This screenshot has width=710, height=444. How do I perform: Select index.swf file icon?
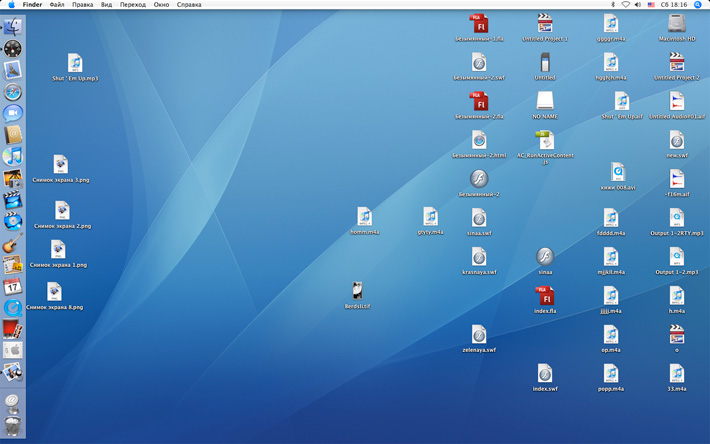tap(545, 373)
